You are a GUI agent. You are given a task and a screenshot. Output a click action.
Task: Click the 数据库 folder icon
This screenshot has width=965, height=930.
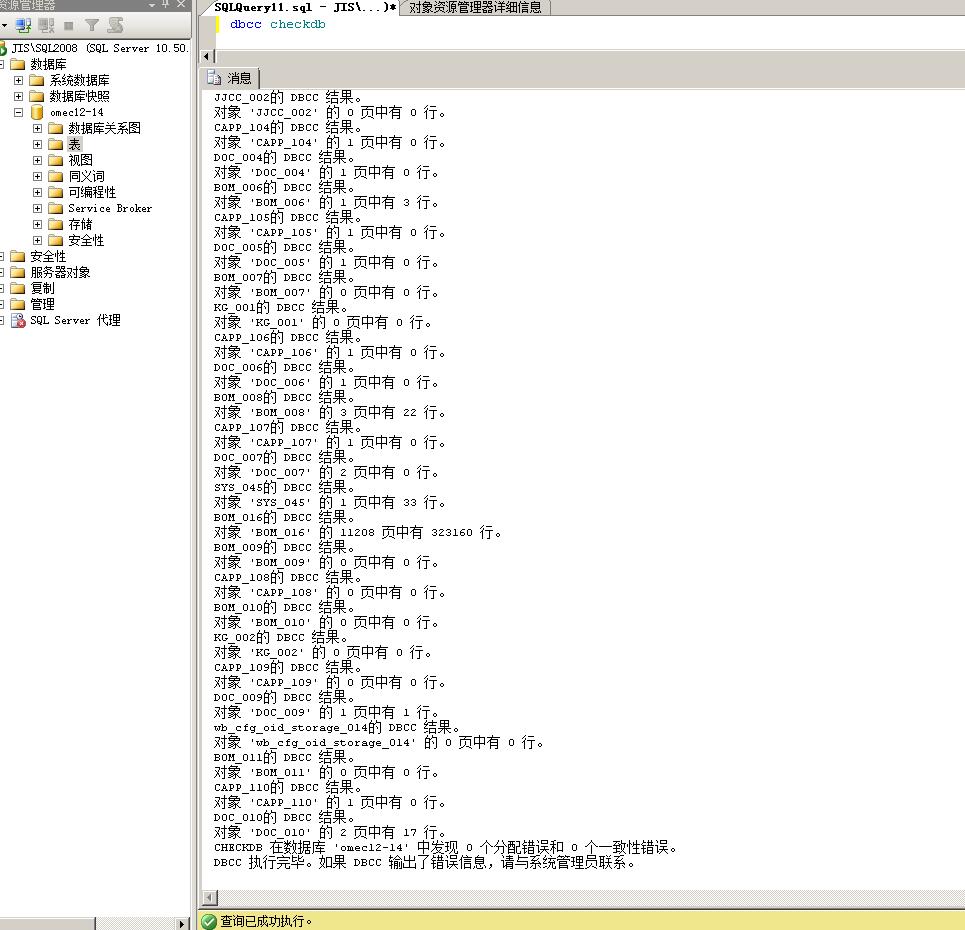click(18, 64)
